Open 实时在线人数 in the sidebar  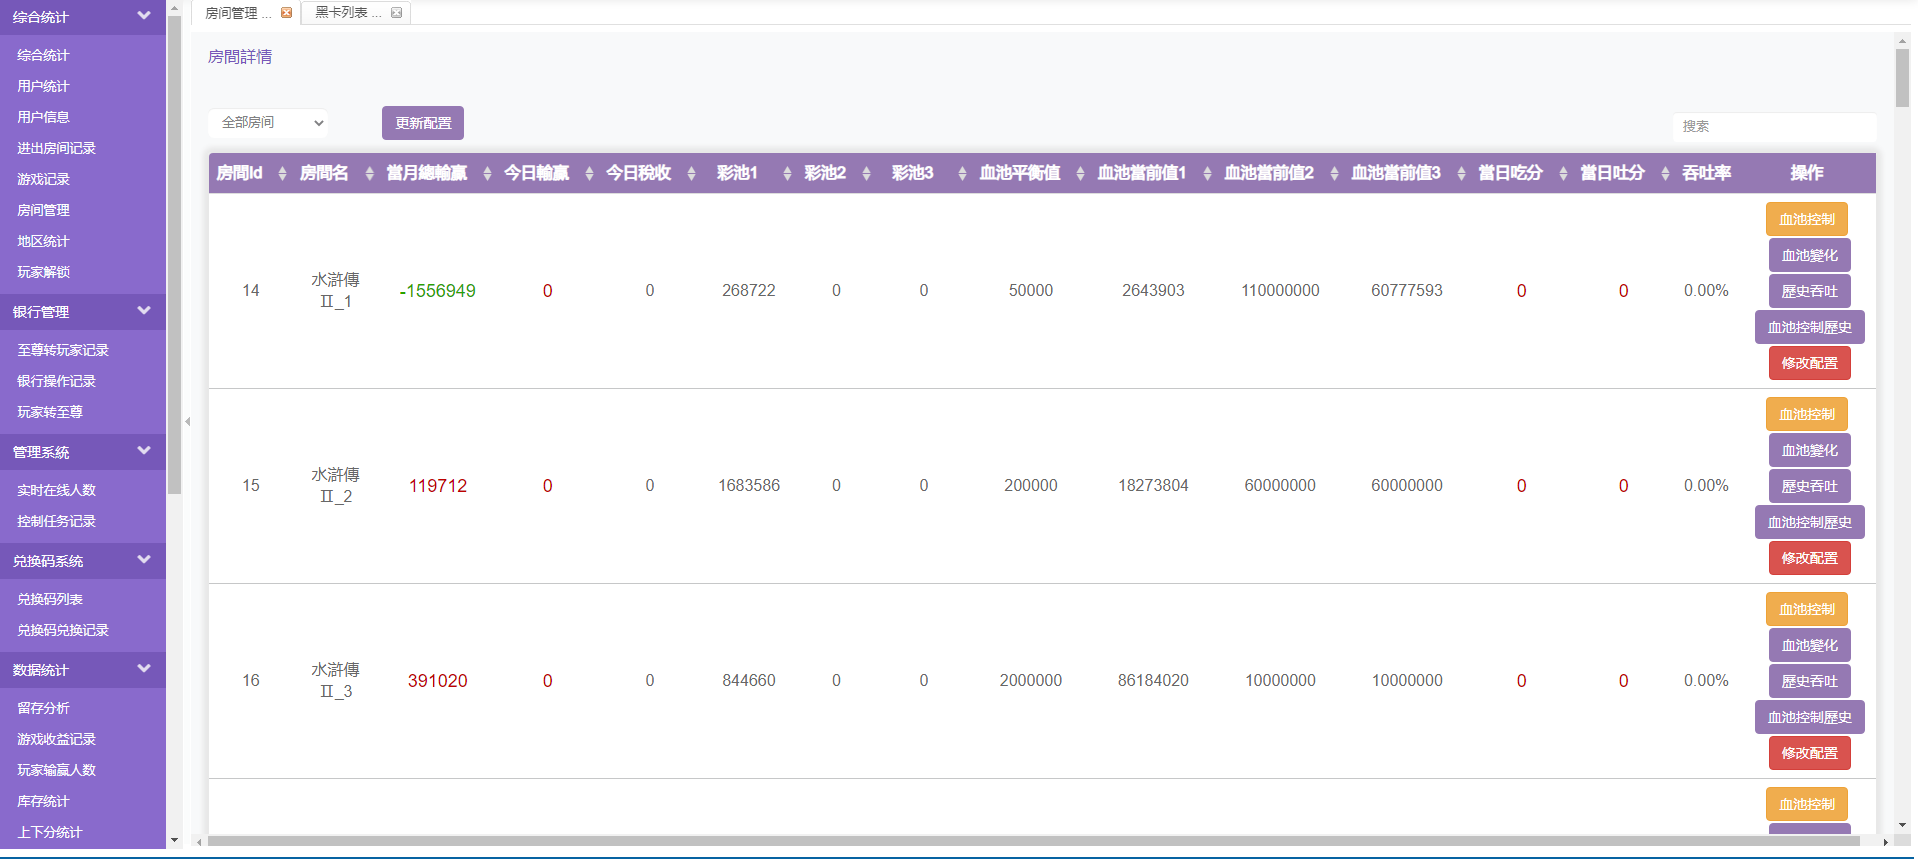(57, 490)
